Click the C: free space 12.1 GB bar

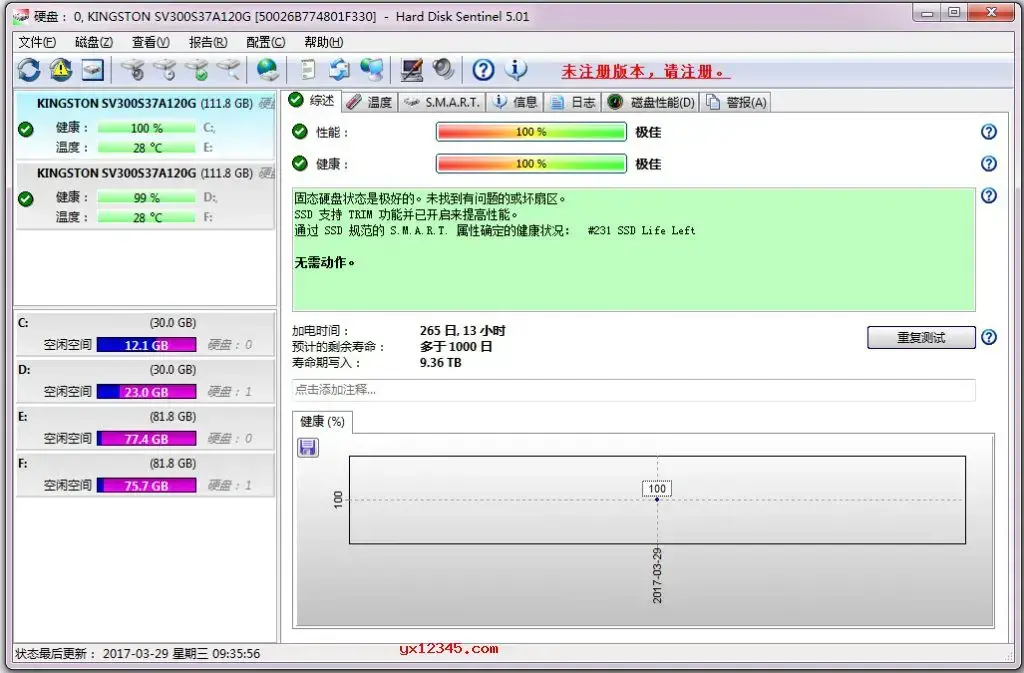point(146,345)
